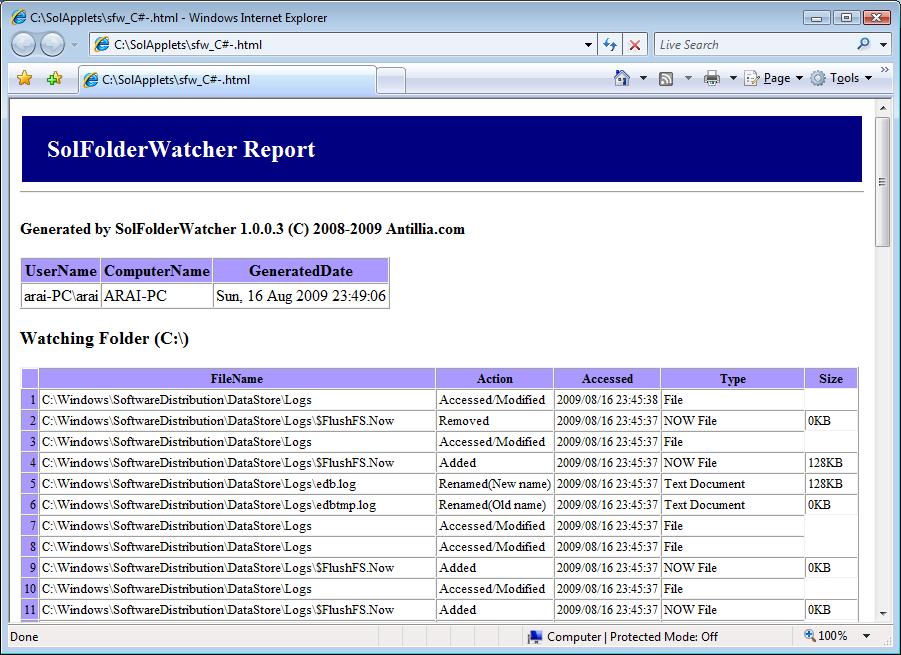
Task: Open the zoom level dropdown arrow
Action: (866, 636)
